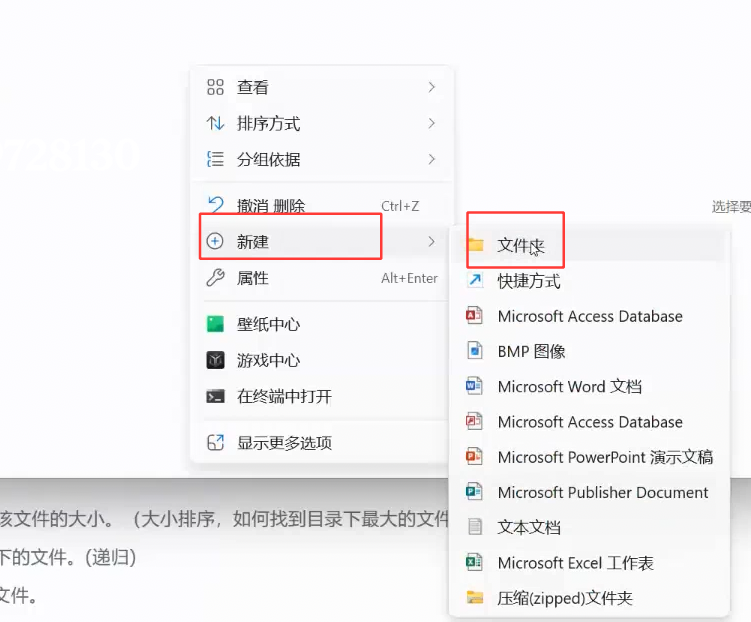Open 属性 properties entry
Screen dimensions: 751x622
[x=321, y=278]
